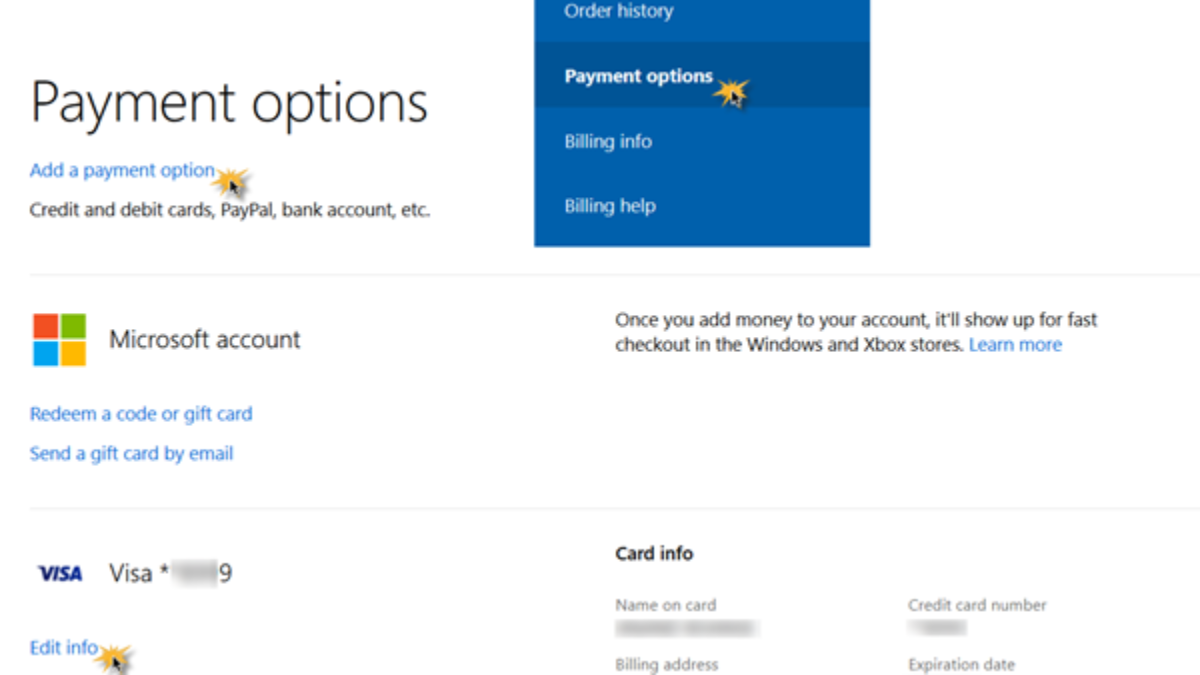Click Redeem a code or gift card
This screenshot has width=1200, height=675.
pyautogui.click(x=141, y=414)
